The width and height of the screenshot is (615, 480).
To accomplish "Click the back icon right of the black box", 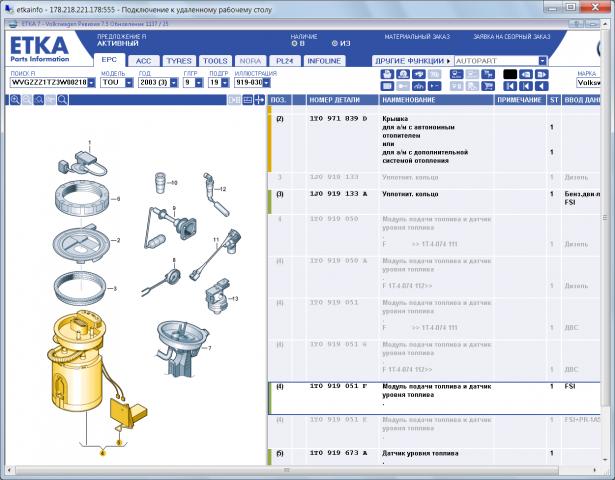I will point(526,74).
